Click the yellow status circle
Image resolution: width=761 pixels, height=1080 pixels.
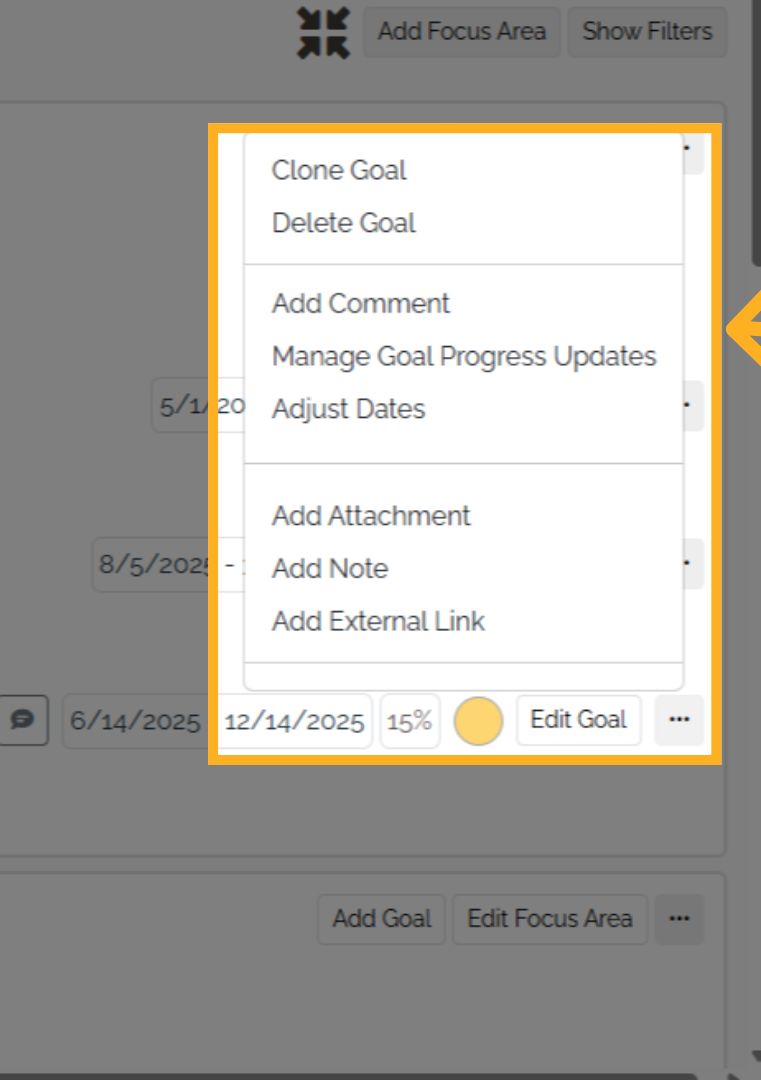pos(478,720)
